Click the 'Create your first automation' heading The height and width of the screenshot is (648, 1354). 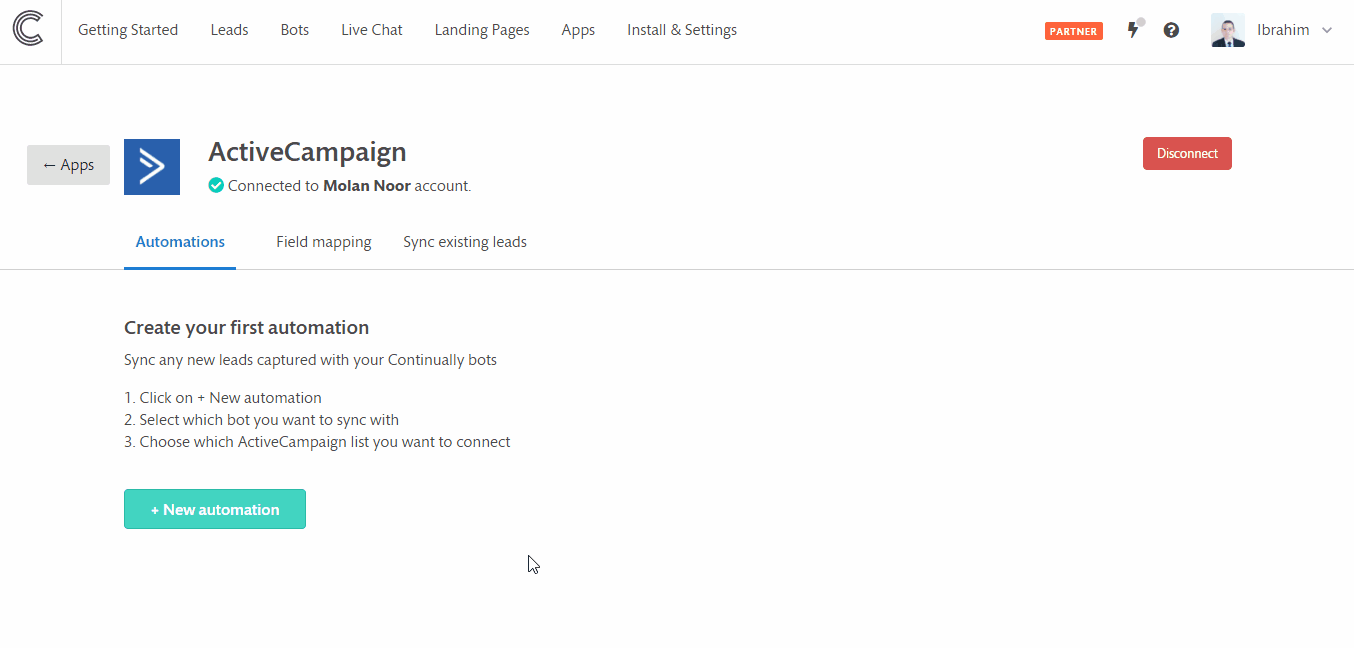tap(246, 327)
